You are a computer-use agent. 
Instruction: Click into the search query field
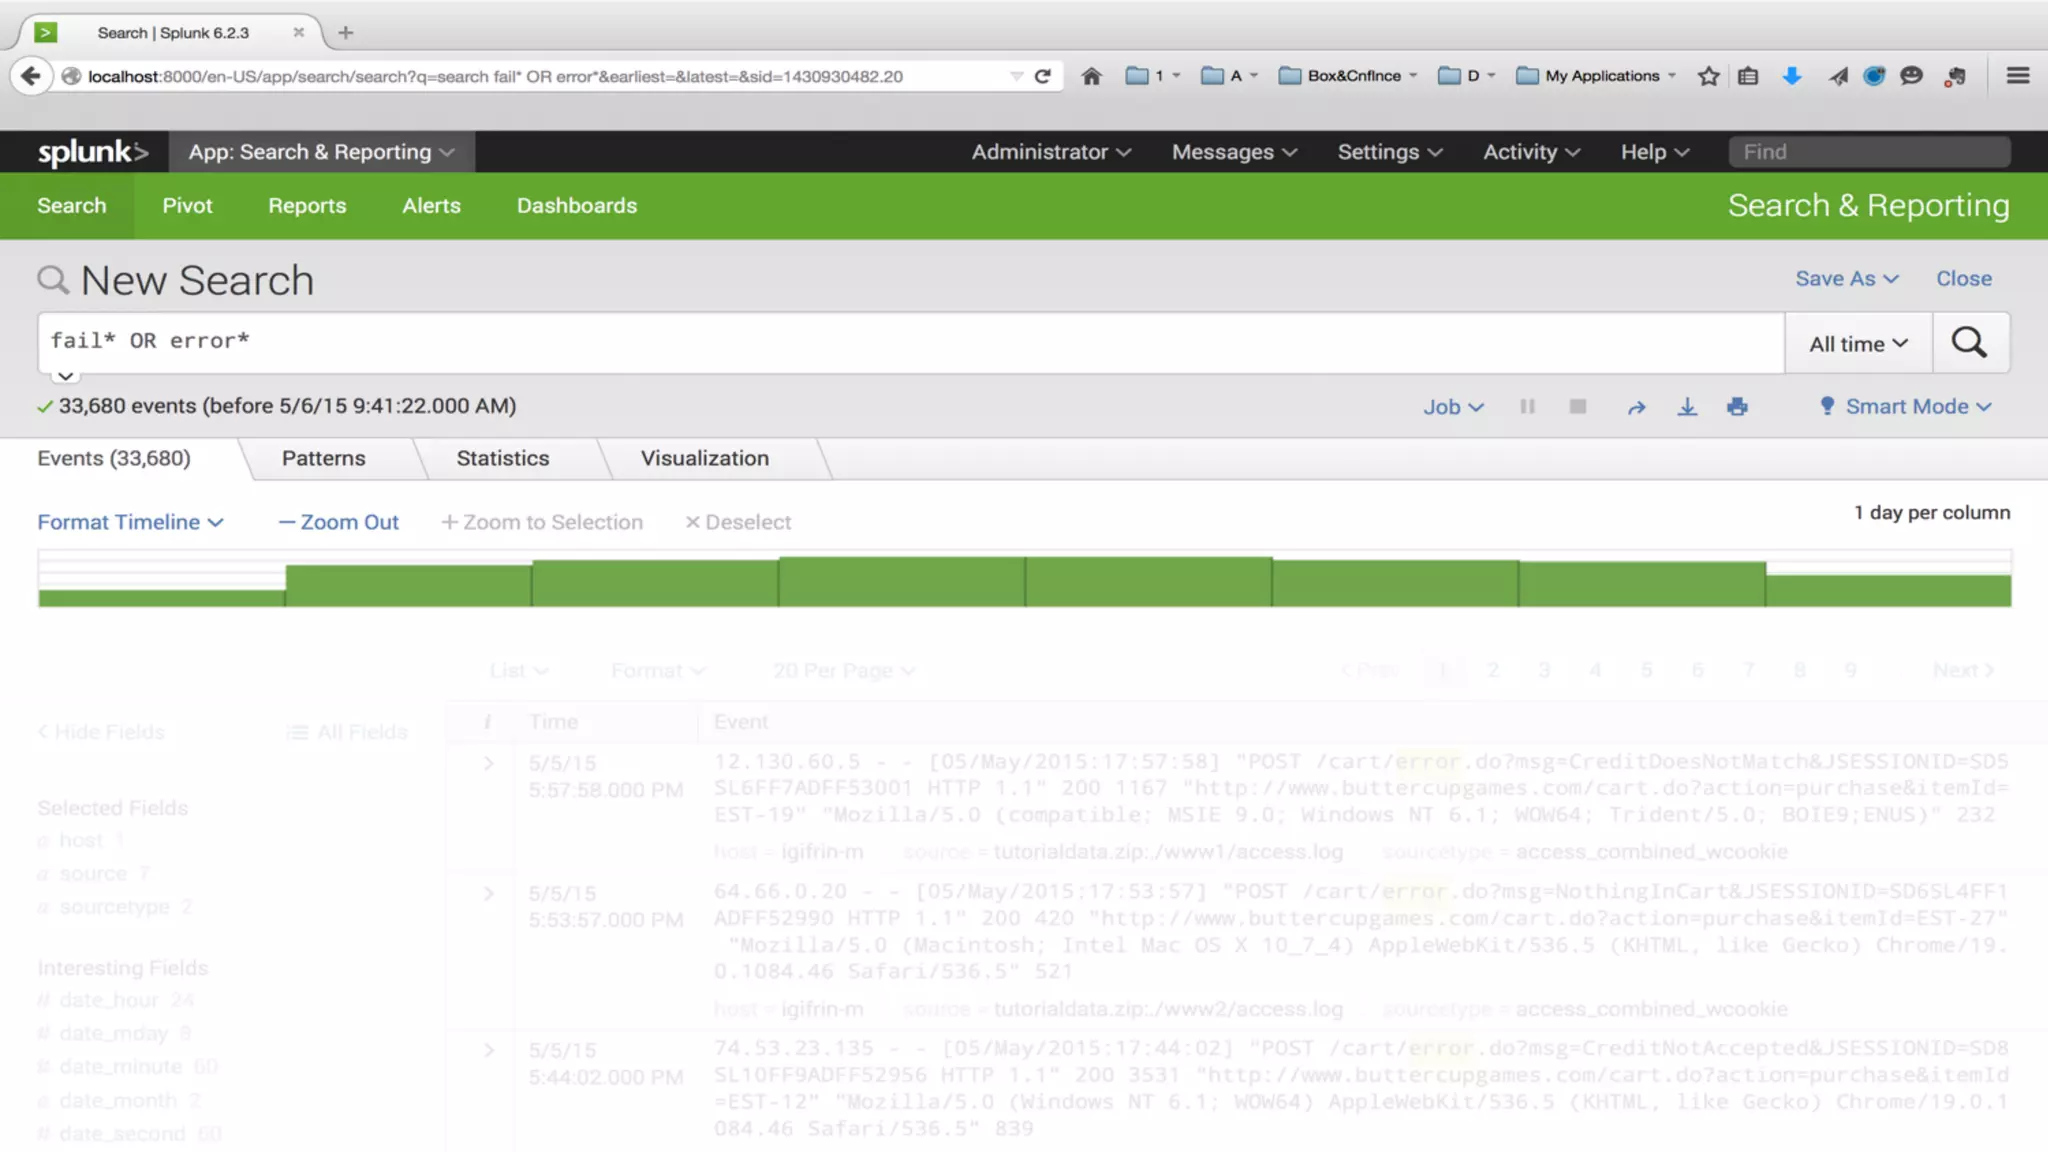tap(911, 342)
